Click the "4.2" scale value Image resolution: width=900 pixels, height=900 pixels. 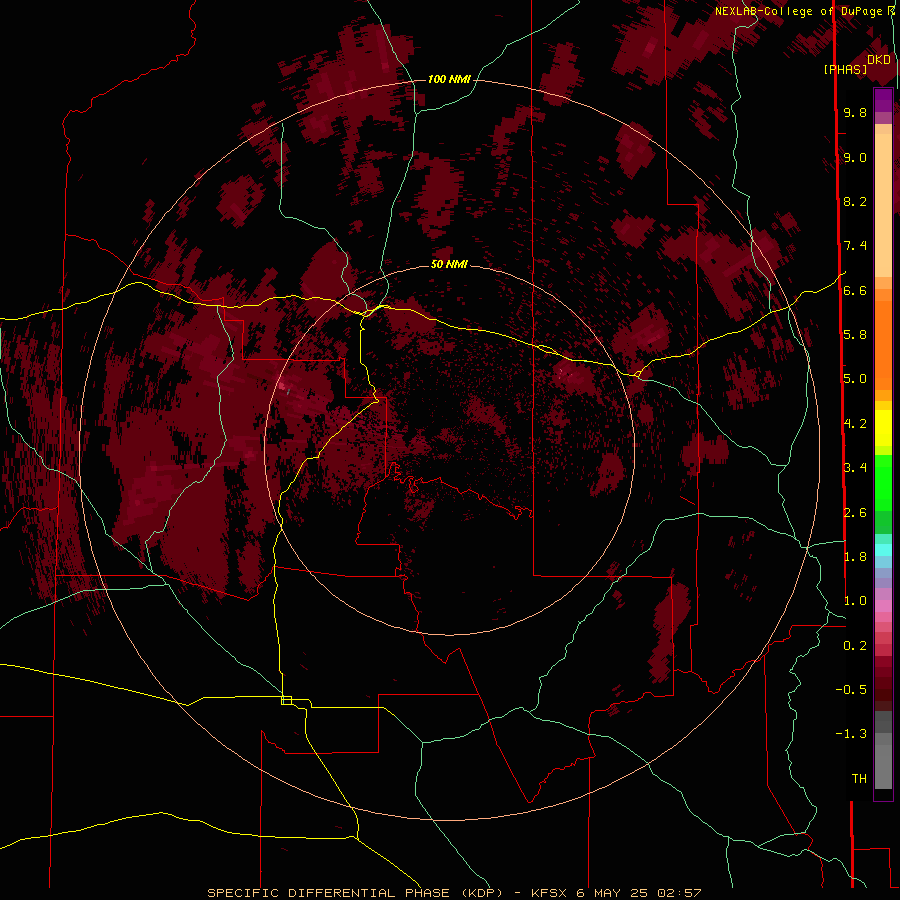(855, 424)
